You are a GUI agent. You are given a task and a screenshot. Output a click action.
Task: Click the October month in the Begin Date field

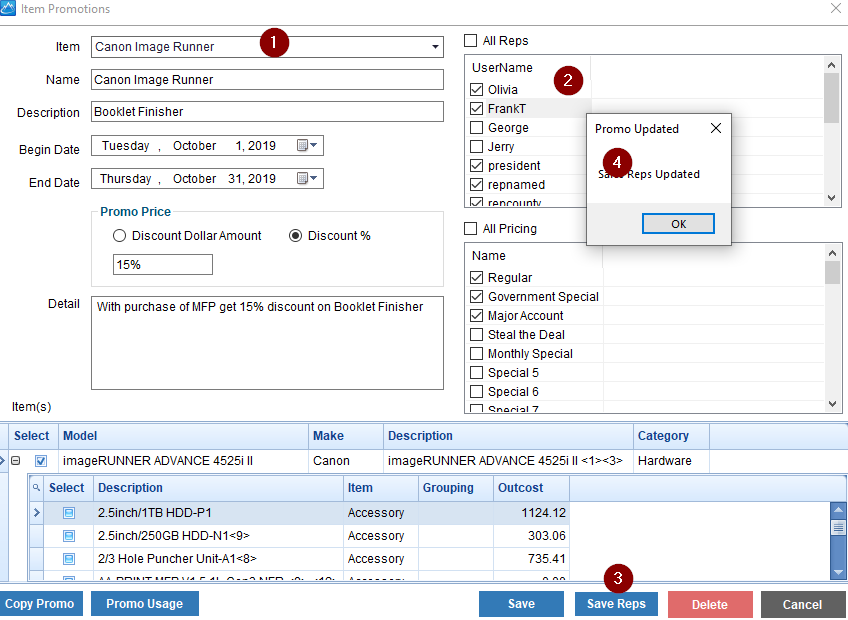pyautogui.click(x=194, y=146)
